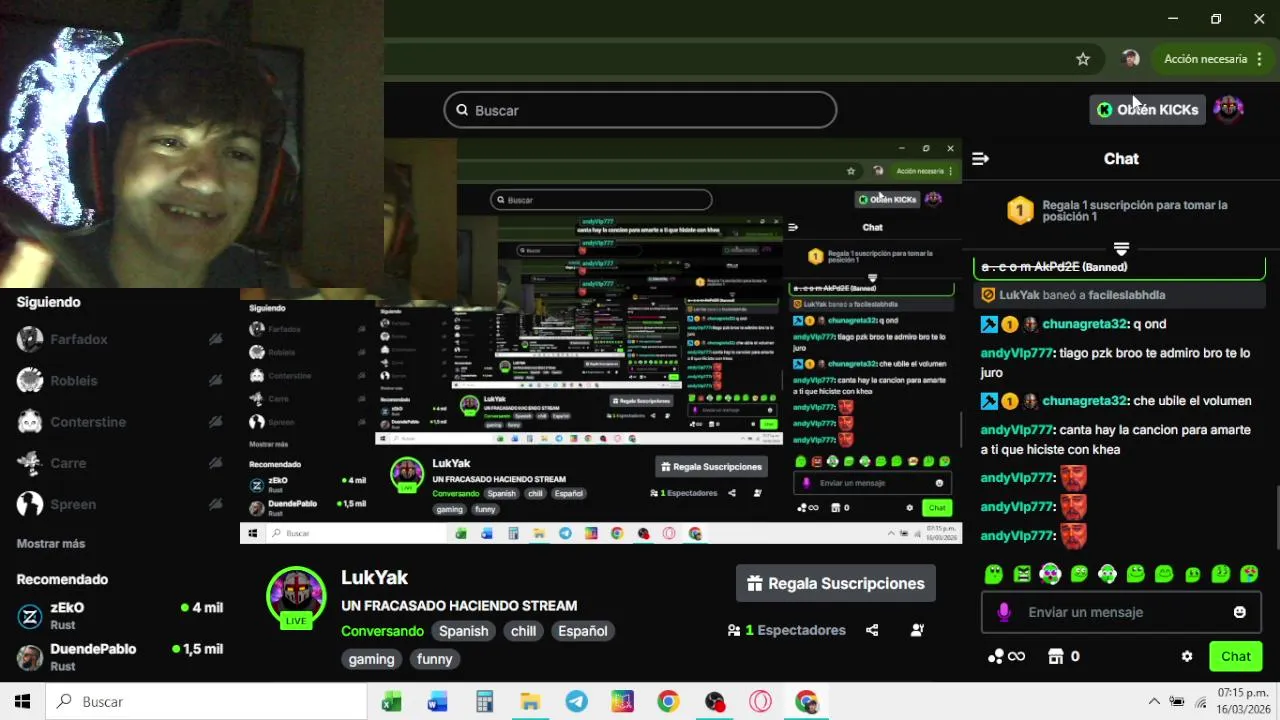Image resolution: width=1280 pixels, height=720 pixels.
Task: Open the gold position 1 gift badge
Action: point(1020,211)
